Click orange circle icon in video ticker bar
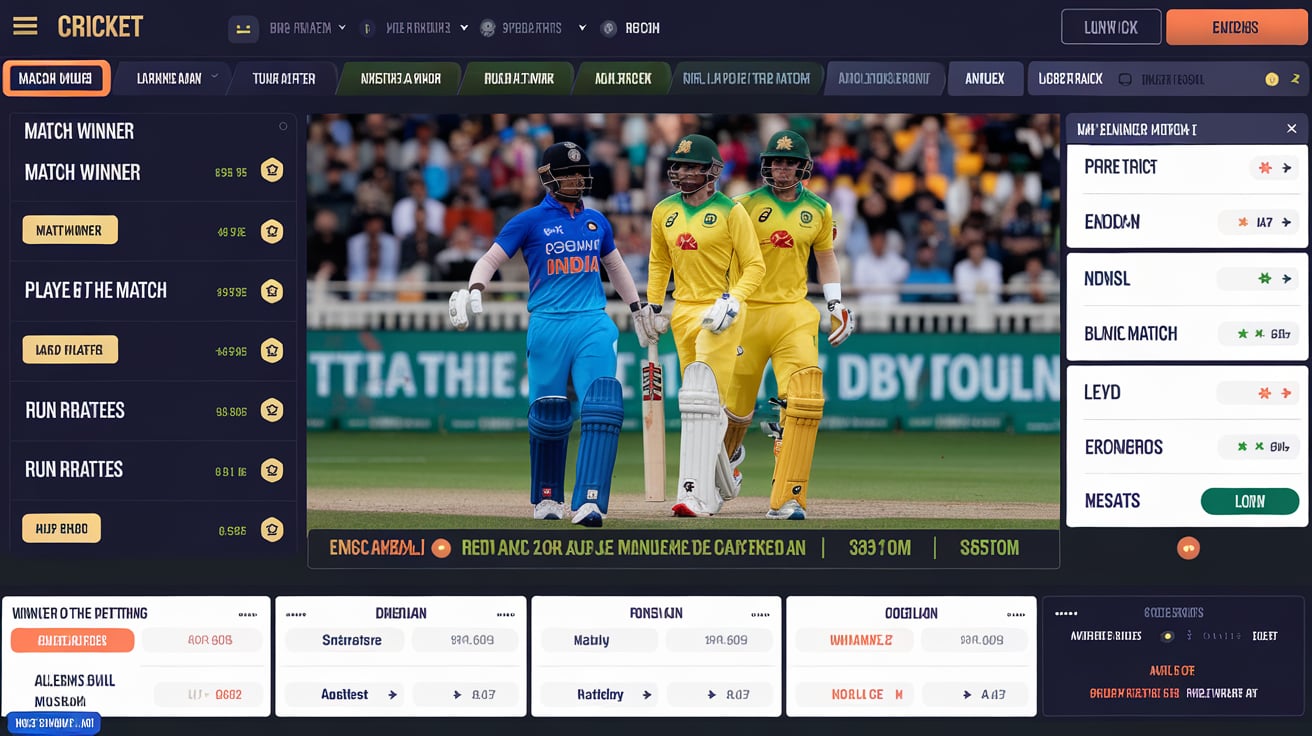 (x=441, y=548)
